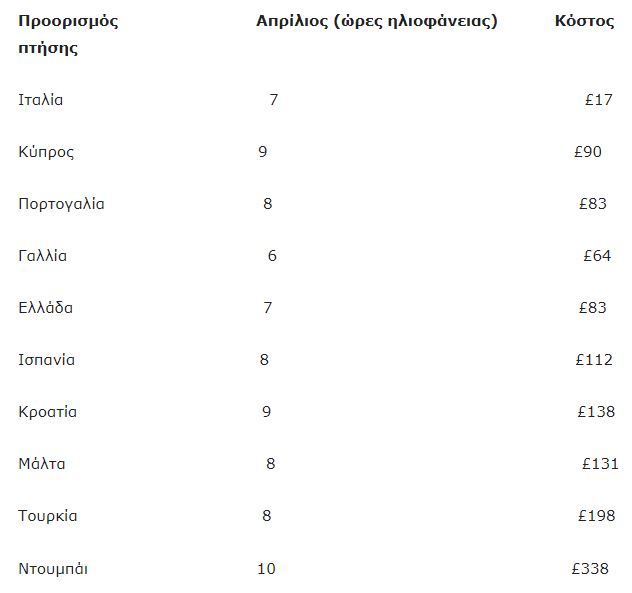
Task: Select the Κύπρος destination cell
Action: 46,152
